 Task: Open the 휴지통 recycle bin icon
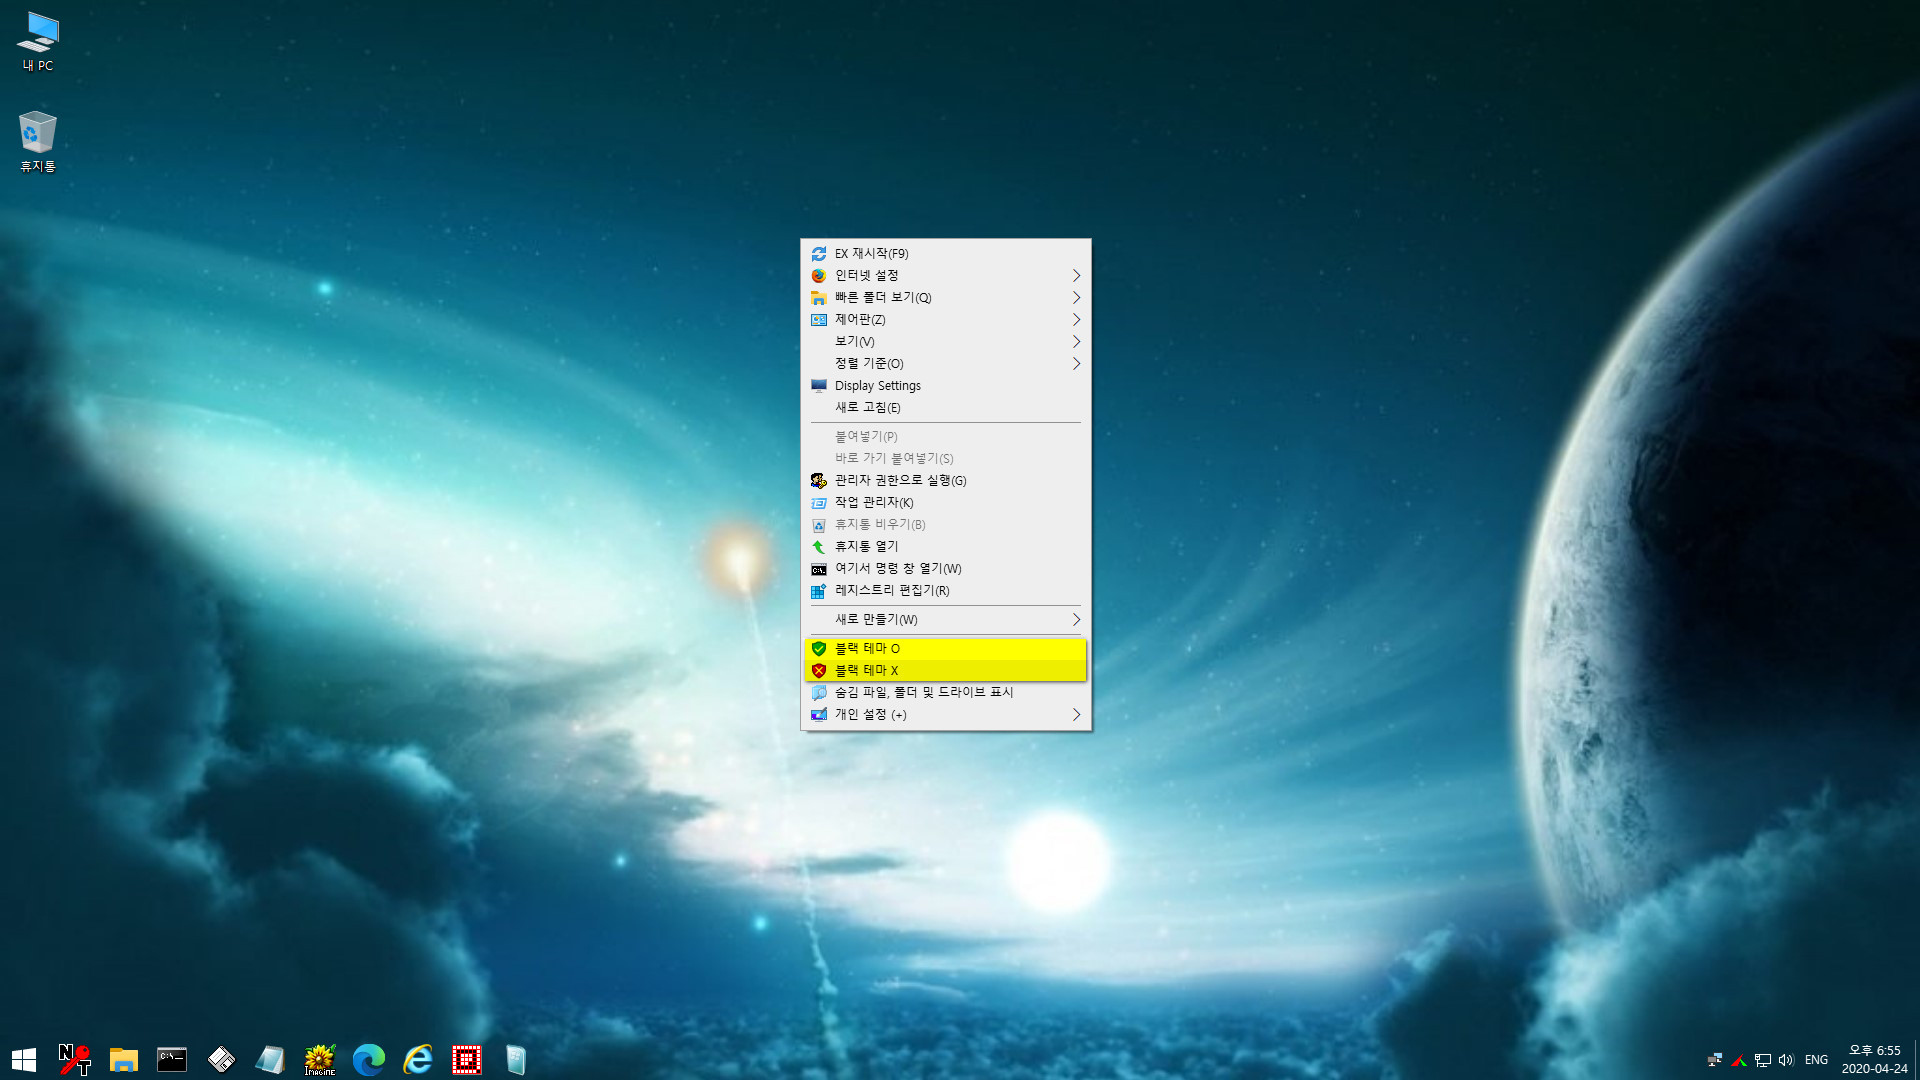tap(38, 141)
